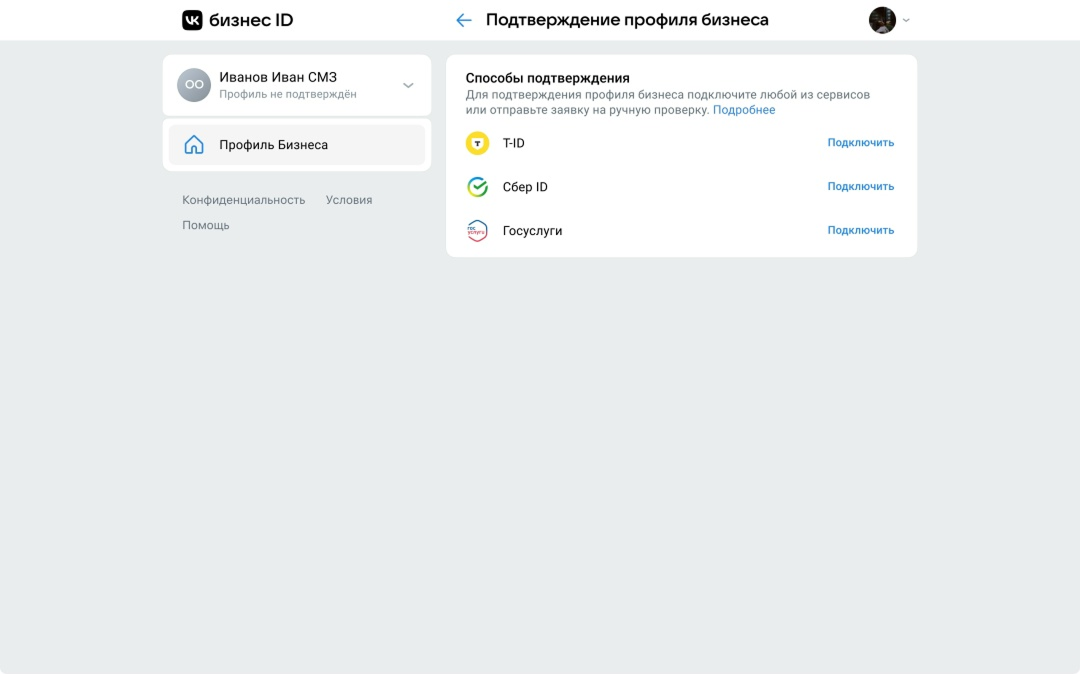Viewport: 1080px width, 674px height.
Task: Connect T-ID via Подключить
Action: [x=860, y=143]
